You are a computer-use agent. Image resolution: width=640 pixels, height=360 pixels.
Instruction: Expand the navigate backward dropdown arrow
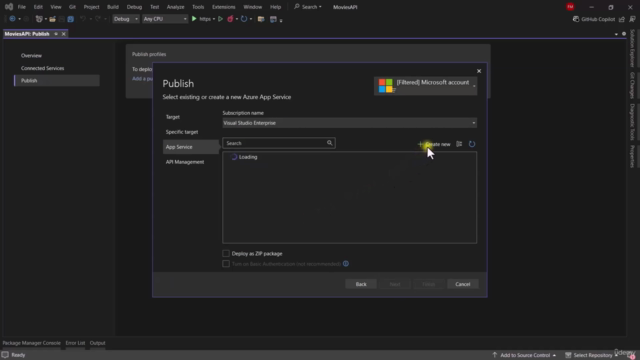tap(19, 19)
